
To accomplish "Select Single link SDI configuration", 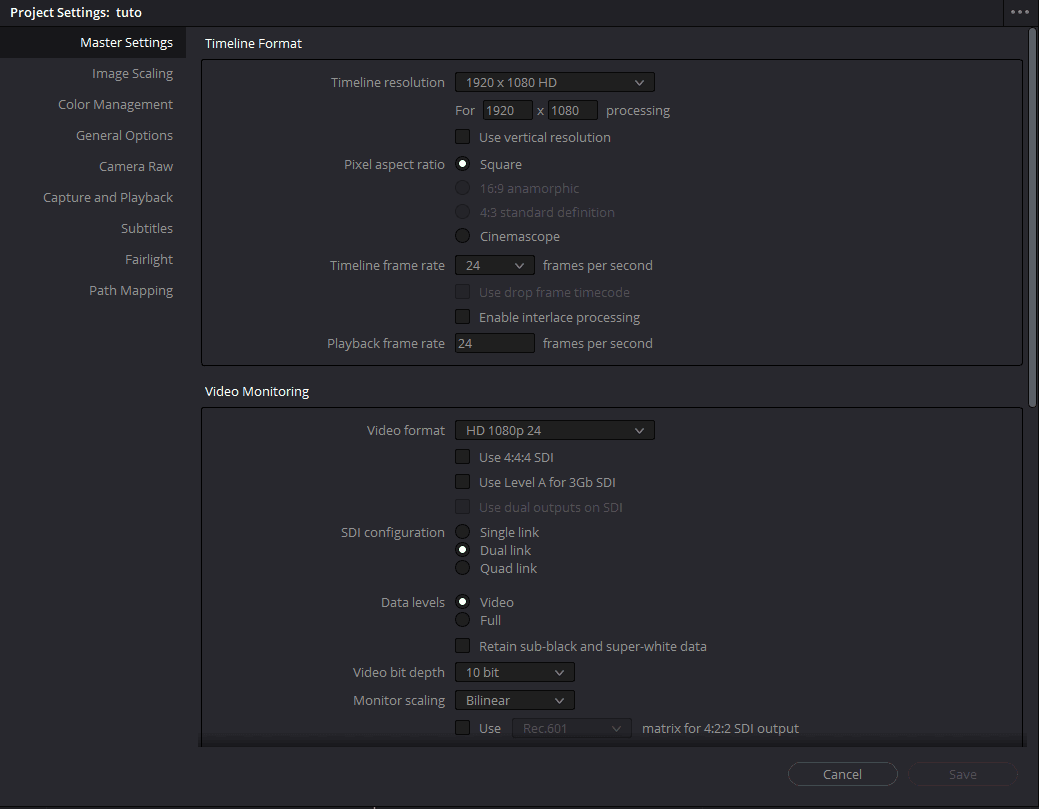I will point(463,532).
